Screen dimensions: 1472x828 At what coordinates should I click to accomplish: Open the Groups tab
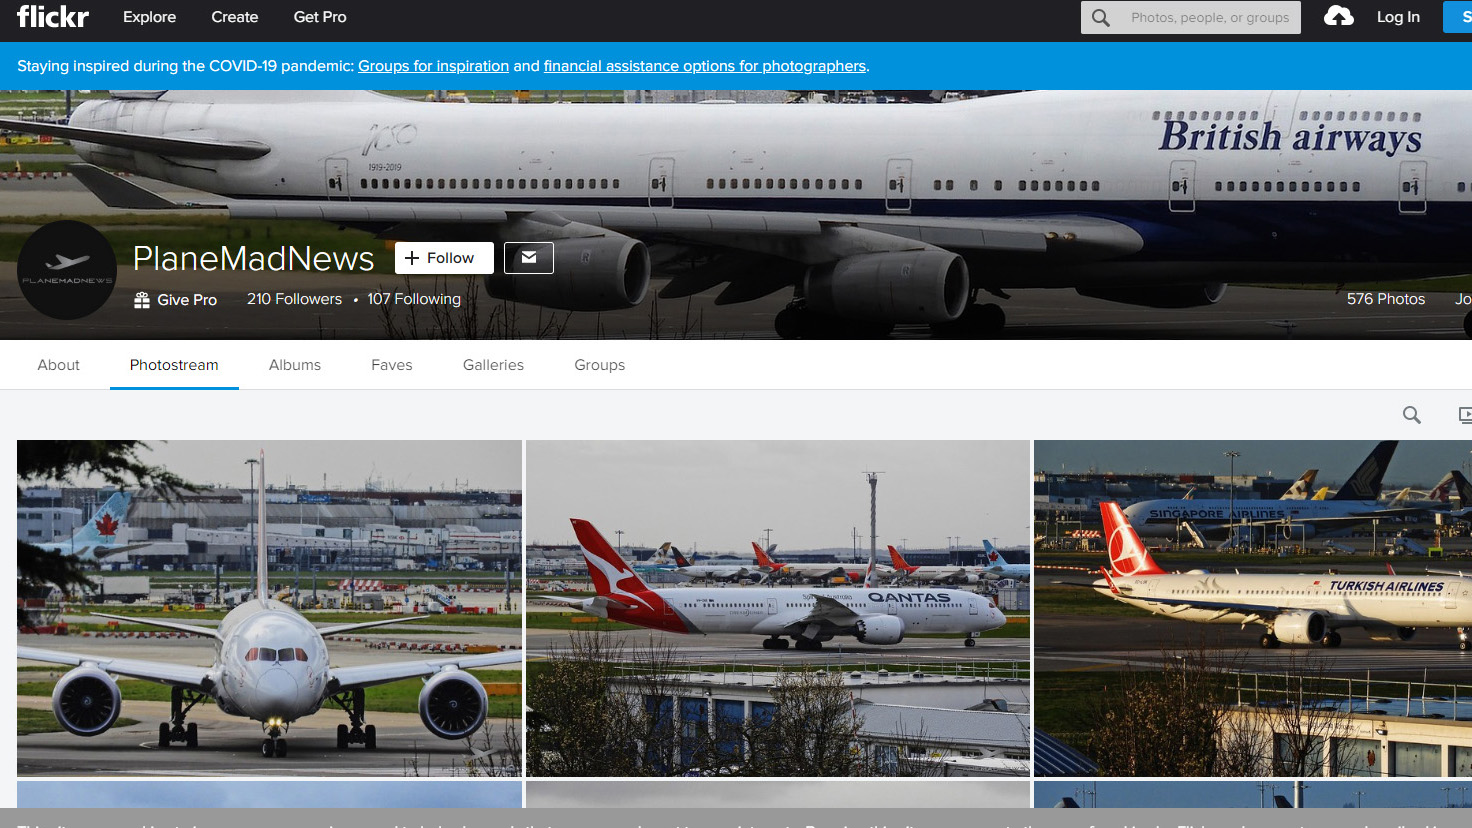coord(600,365)
